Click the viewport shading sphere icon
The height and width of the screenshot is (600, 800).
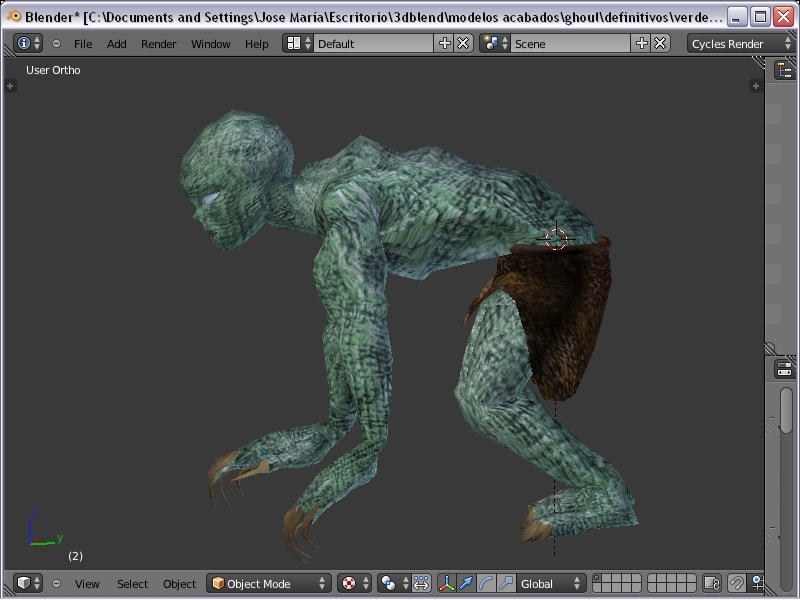pos(349,583)
